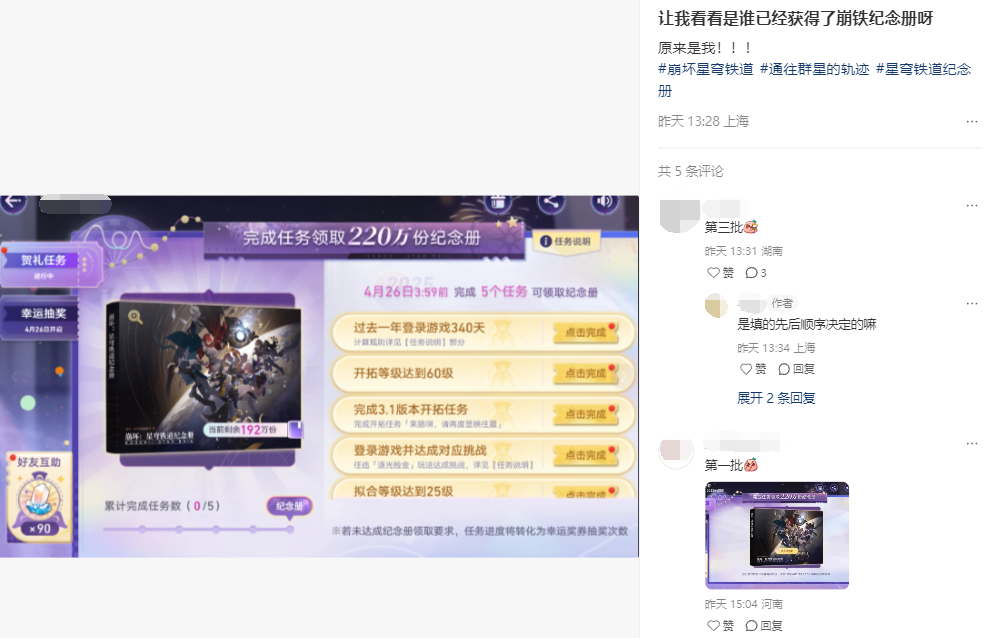Image resolution: width=996 pixels, height=638 pixels.
Task: Click the 纪念册 milestone badge on the progress bar
Action: (290, 506)
